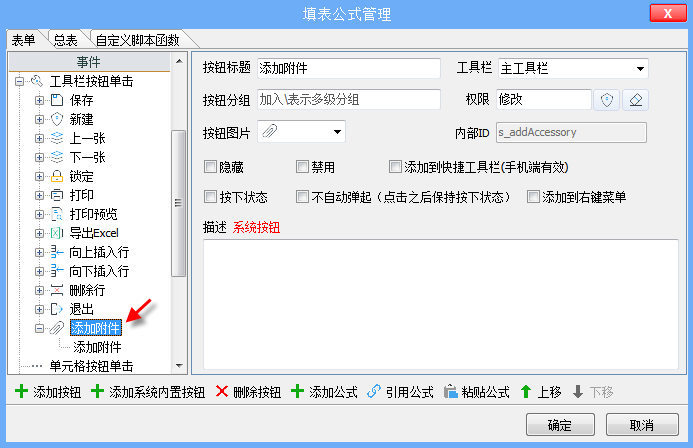Viewport: 693px width, 448px height.
Task: Click the 上一张 layers icon
Action: [57, 138]
